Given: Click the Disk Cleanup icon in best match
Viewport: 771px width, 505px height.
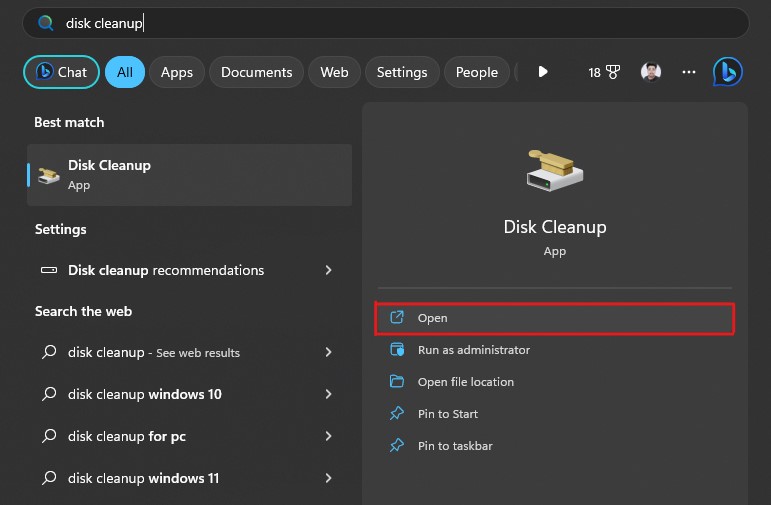Looking at the screenshot, I should (x=49, y=176).
